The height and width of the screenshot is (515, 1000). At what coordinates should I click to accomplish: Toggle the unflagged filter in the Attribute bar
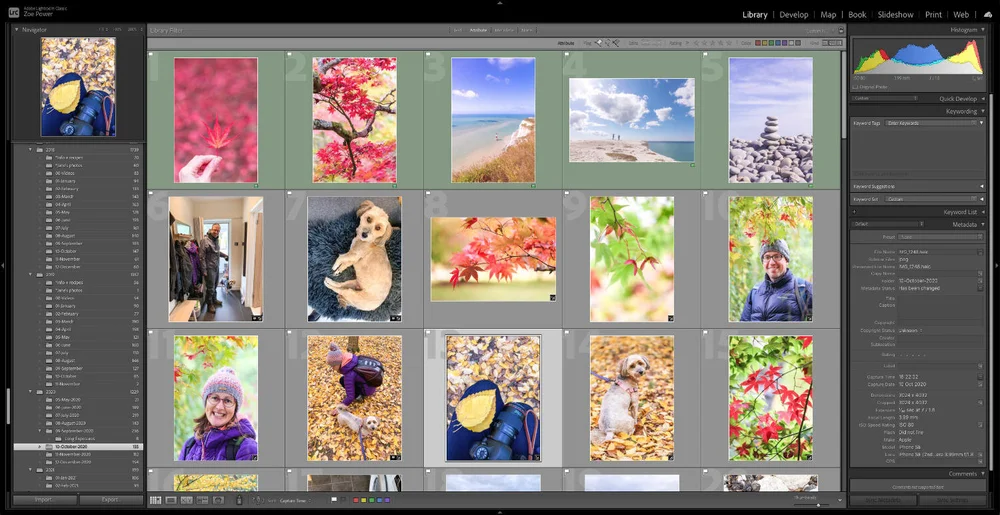tap(608, 43)
